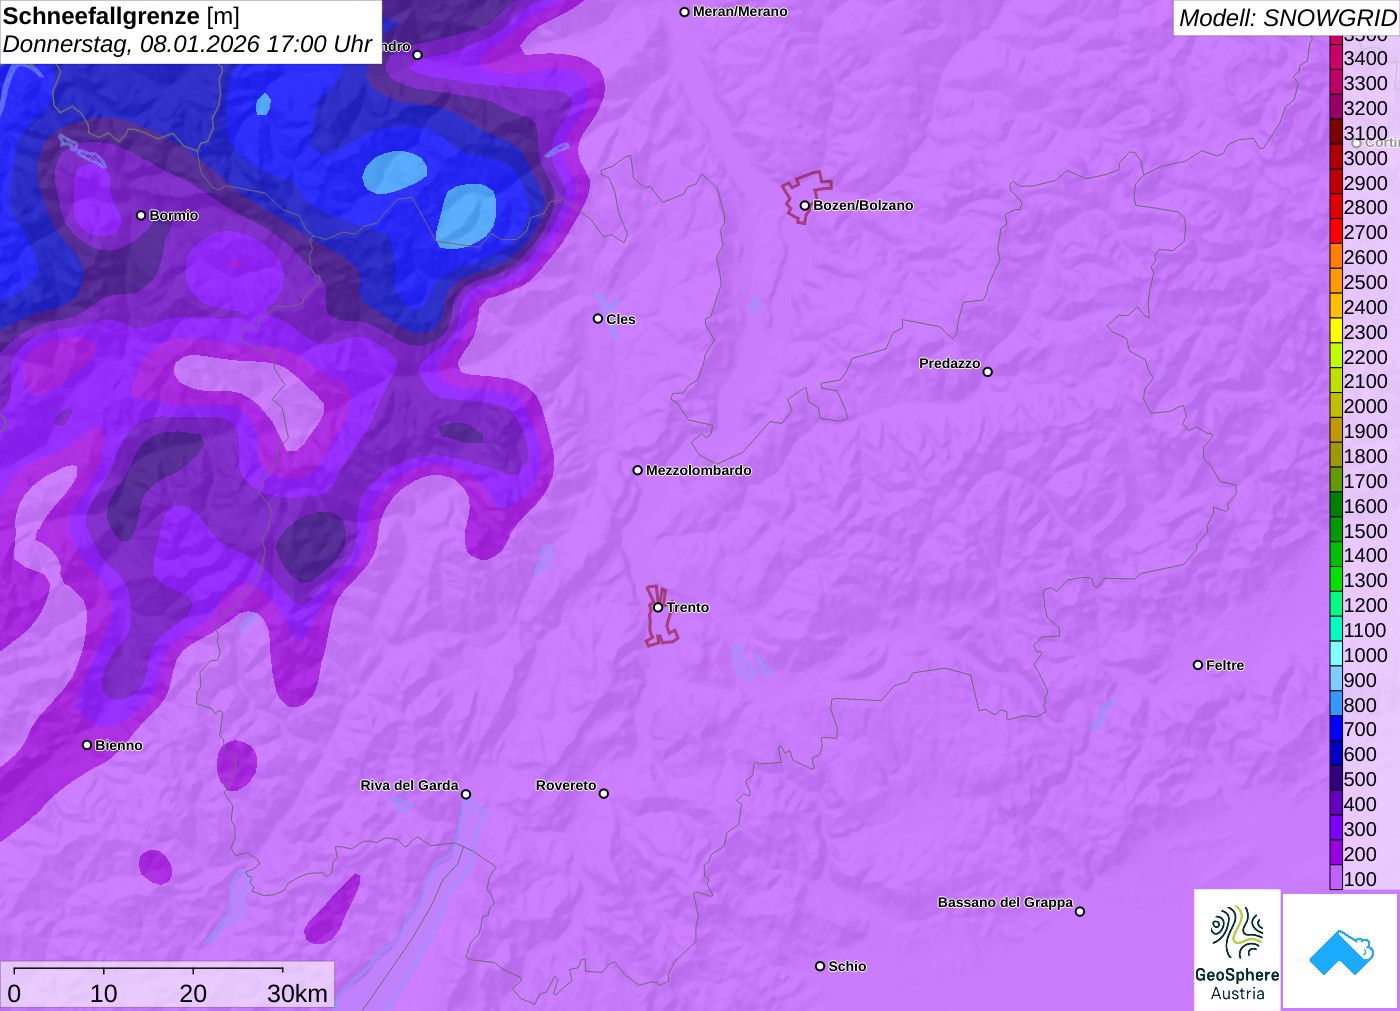
Task: Click the Riva del Garda marker dot
Action: [466, 795]
